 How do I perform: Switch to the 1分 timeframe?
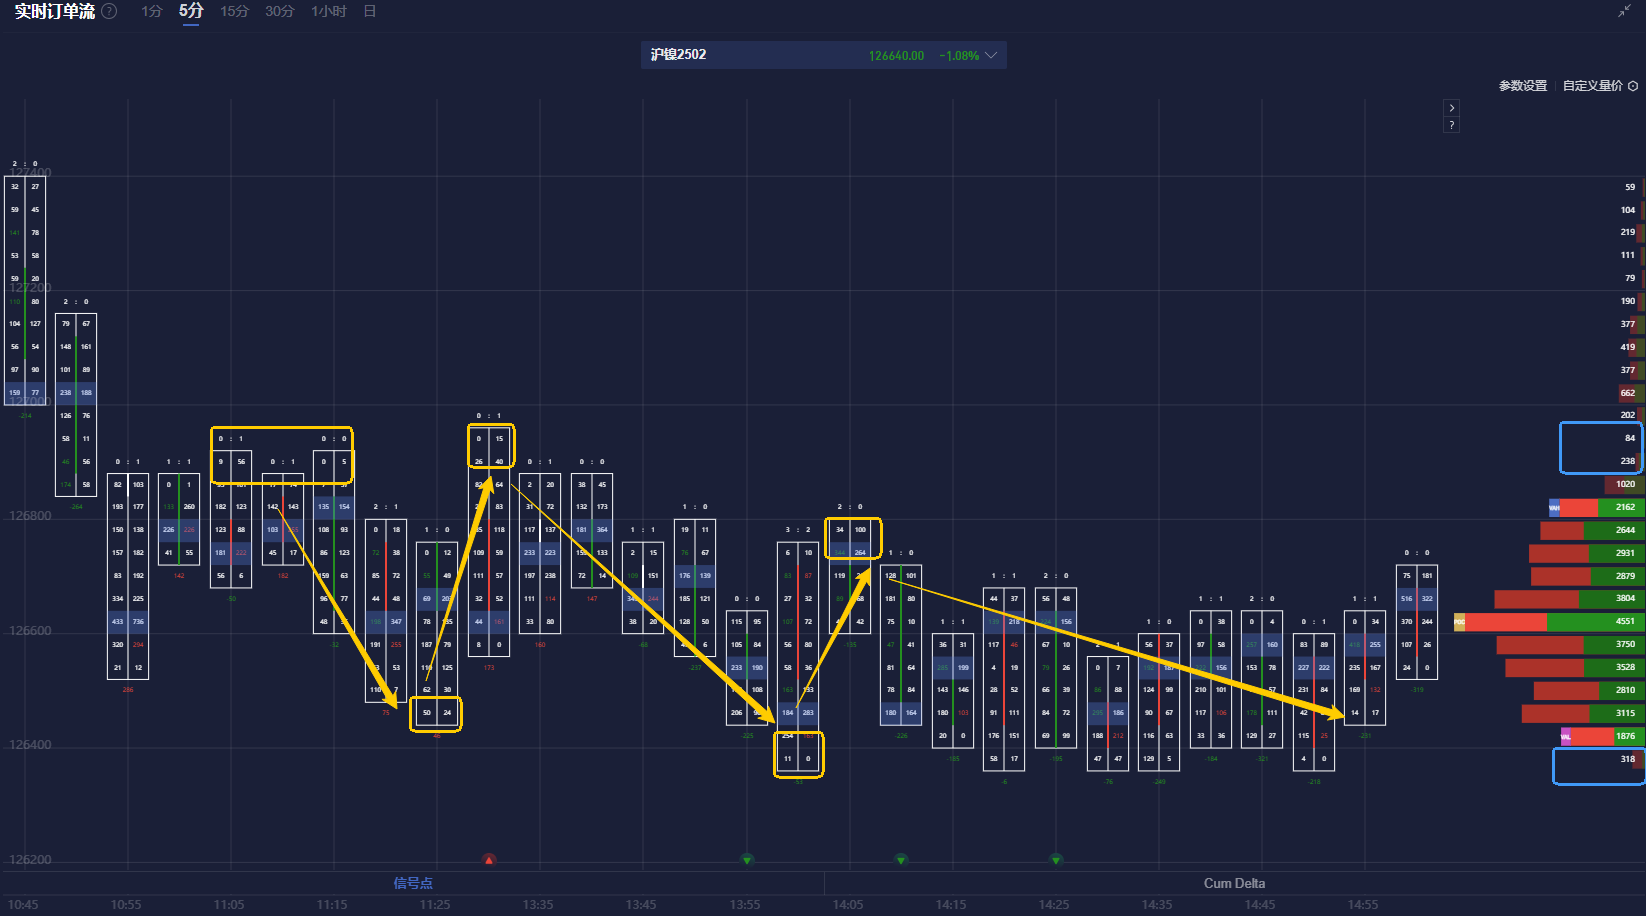click(x=151, y=11)
